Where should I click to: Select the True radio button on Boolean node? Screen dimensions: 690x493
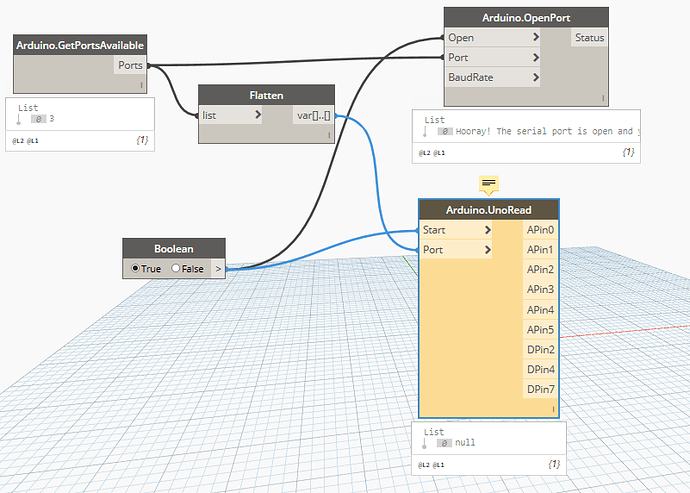(x=135, y=268)
